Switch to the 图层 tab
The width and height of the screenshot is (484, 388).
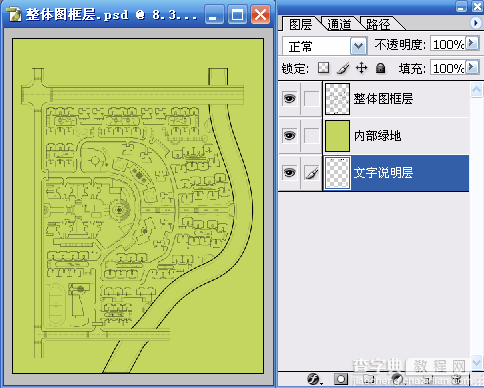point(301,24)
